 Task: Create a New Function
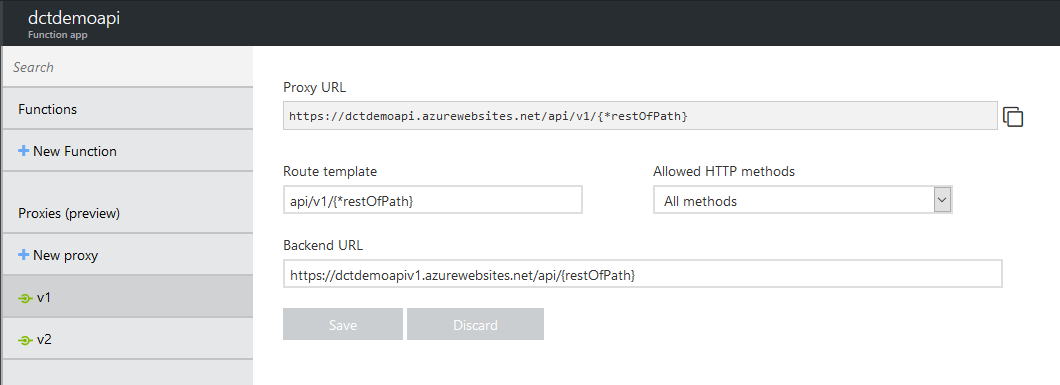(128, 151)
